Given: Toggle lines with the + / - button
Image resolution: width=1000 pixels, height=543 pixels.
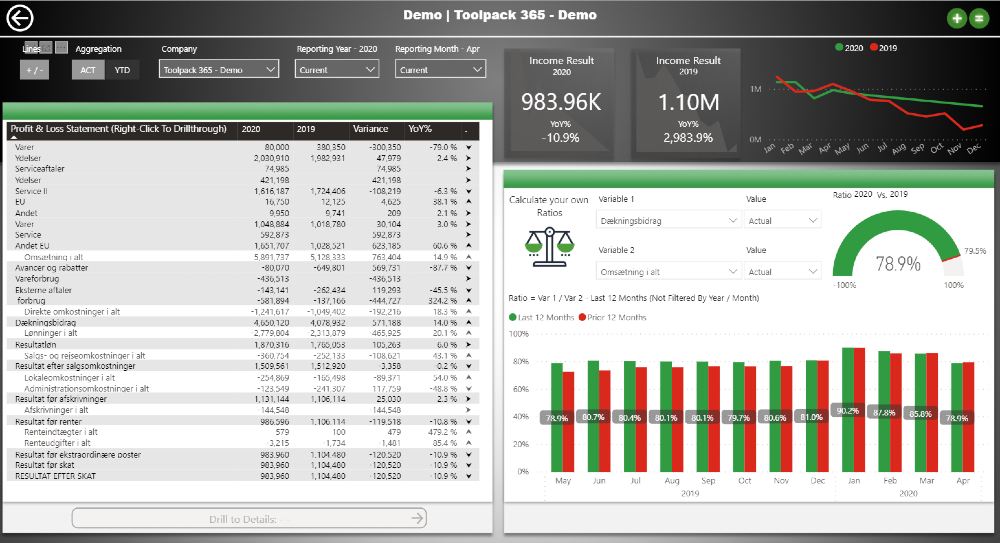Looking at the screenshot, I should (x=34, y=70).
